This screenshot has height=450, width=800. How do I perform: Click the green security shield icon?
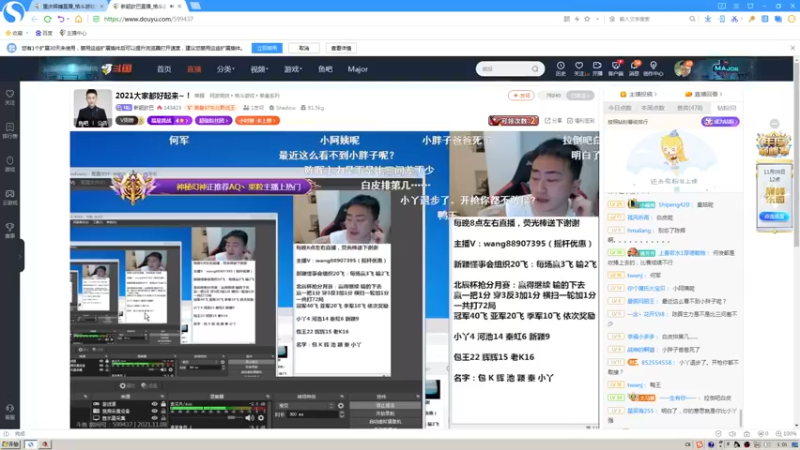click(96, 19)
